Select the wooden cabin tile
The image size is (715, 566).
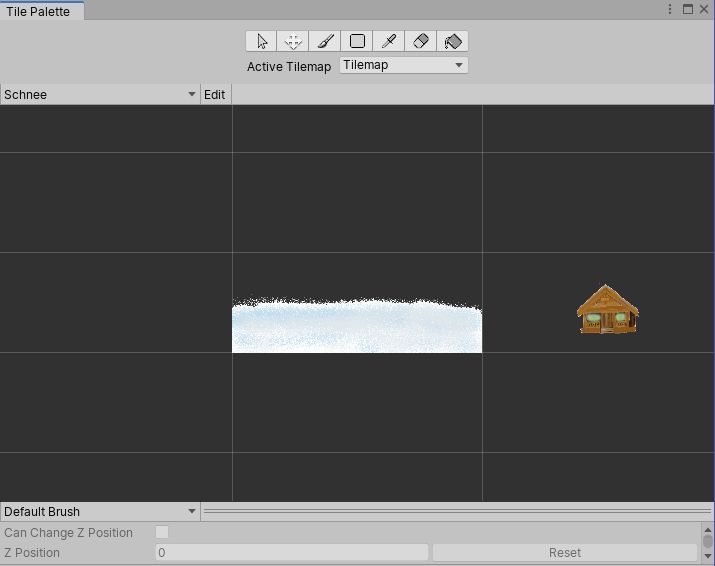point(607,309)
